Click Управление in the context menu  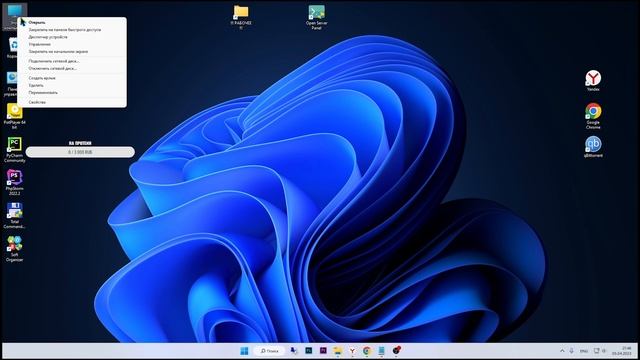[72, 44]
